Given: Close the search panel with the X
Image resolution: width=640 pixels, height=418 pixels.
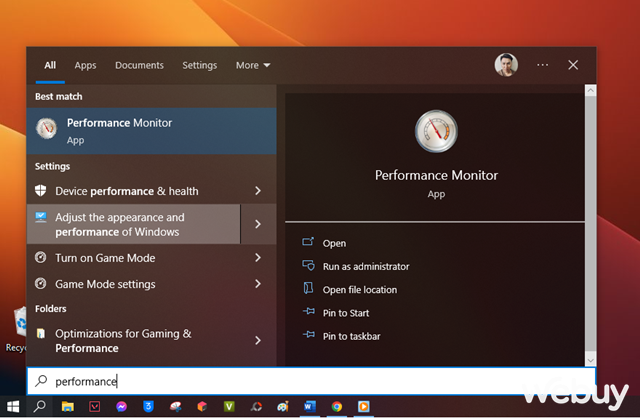Looking at the screenshot, I should pos(573,65).
